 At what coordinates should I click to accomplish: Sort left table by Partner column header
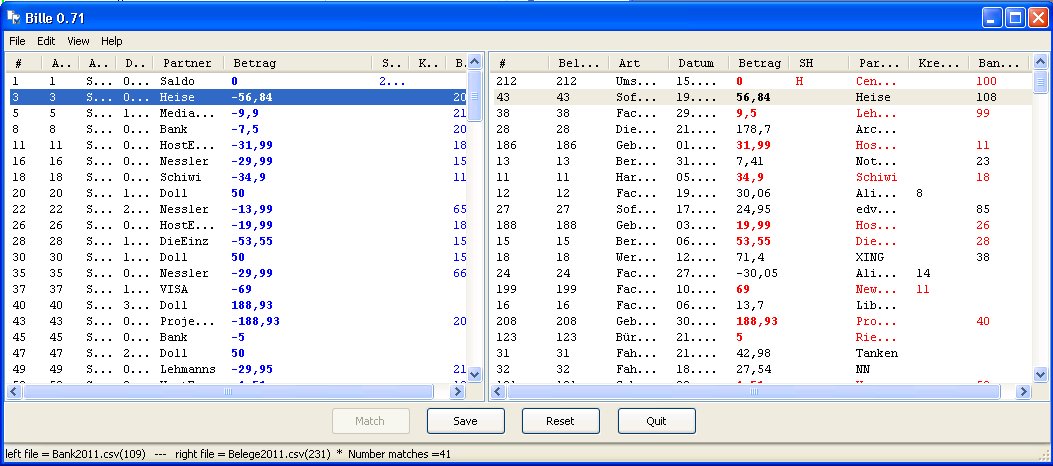click(x=187, y=63)
